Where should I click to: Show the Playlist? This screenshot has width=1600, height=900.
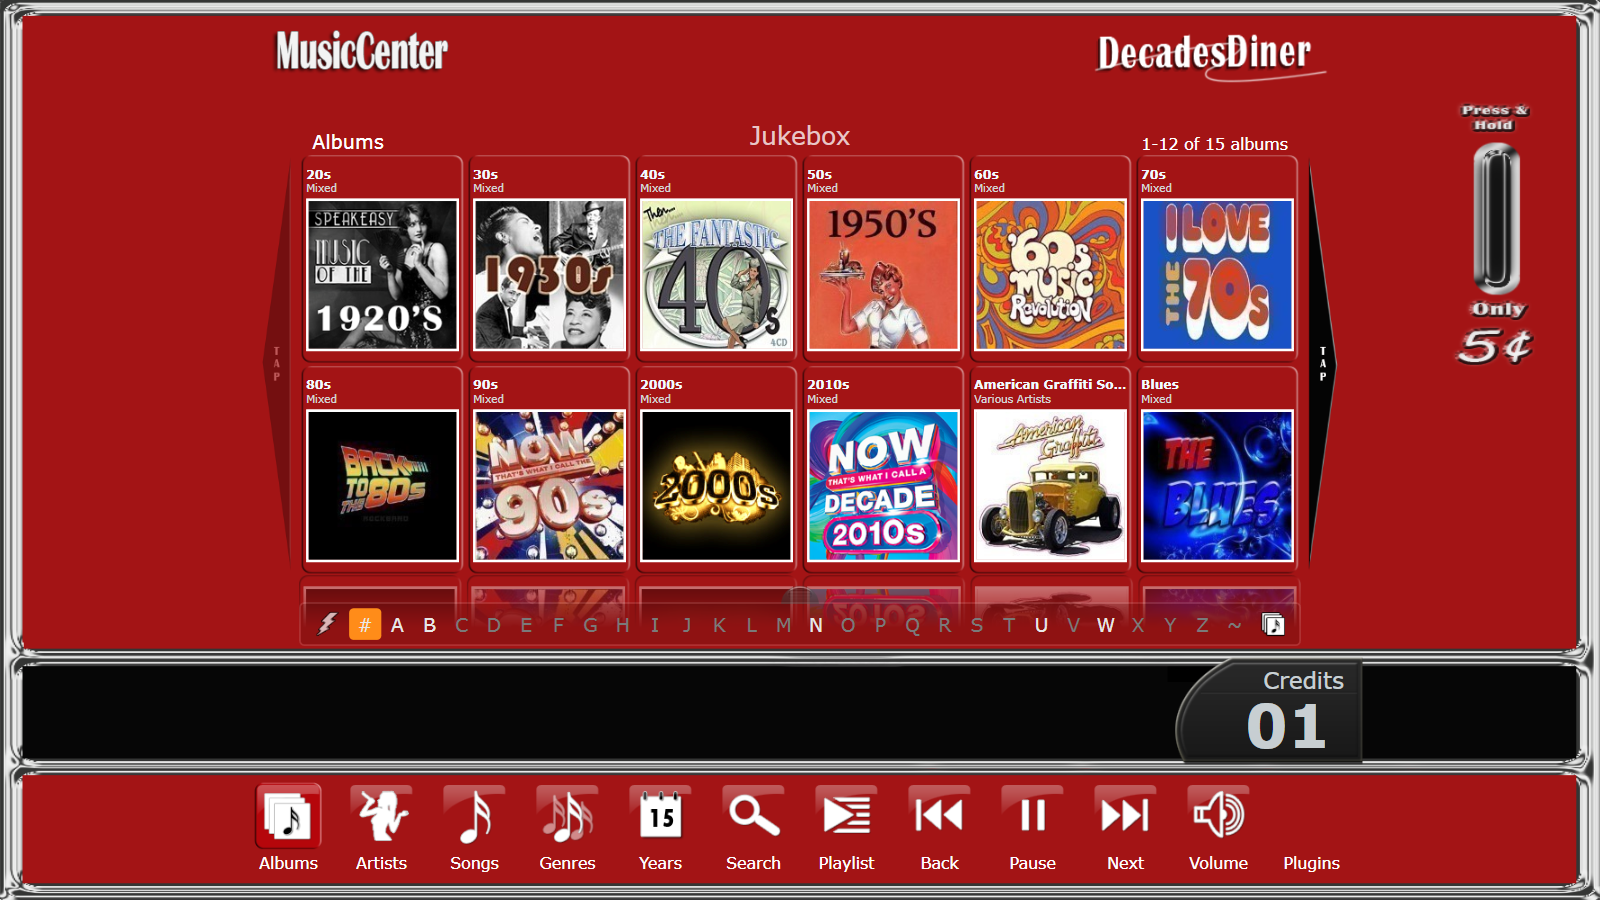[x=846, y=816]
